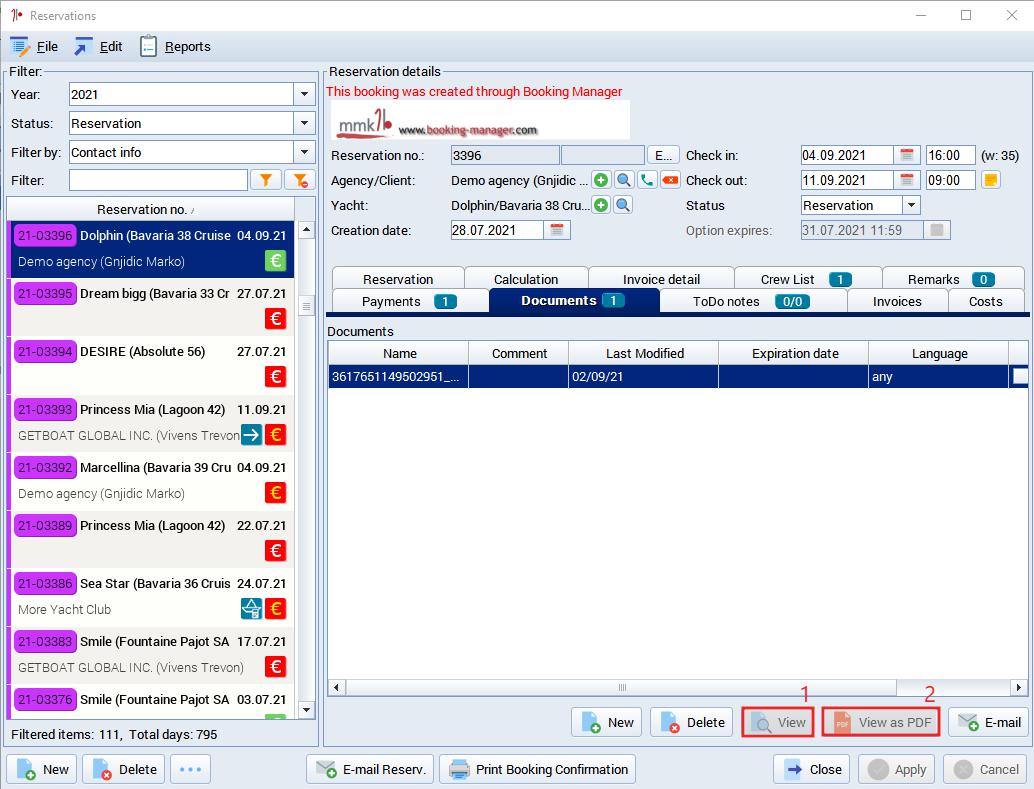
Task: Click the red euro icon on reservation 21-03393
Action: [276, 435]
